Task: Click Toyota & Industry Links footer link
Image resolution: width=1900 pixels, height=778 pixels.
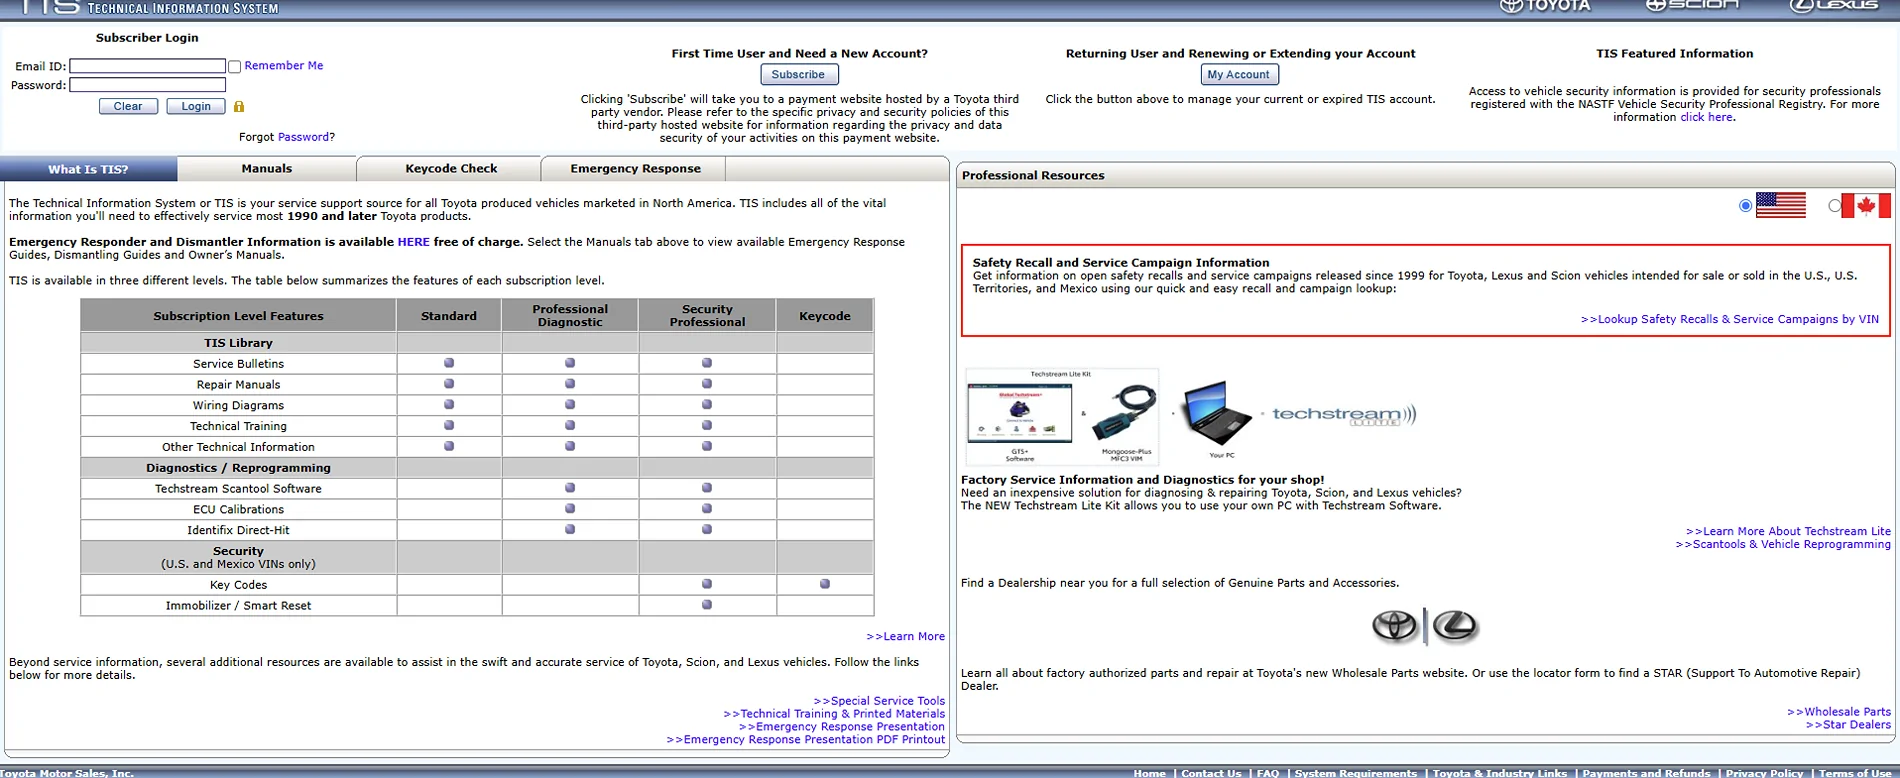Action: [x=1500, y=773]
